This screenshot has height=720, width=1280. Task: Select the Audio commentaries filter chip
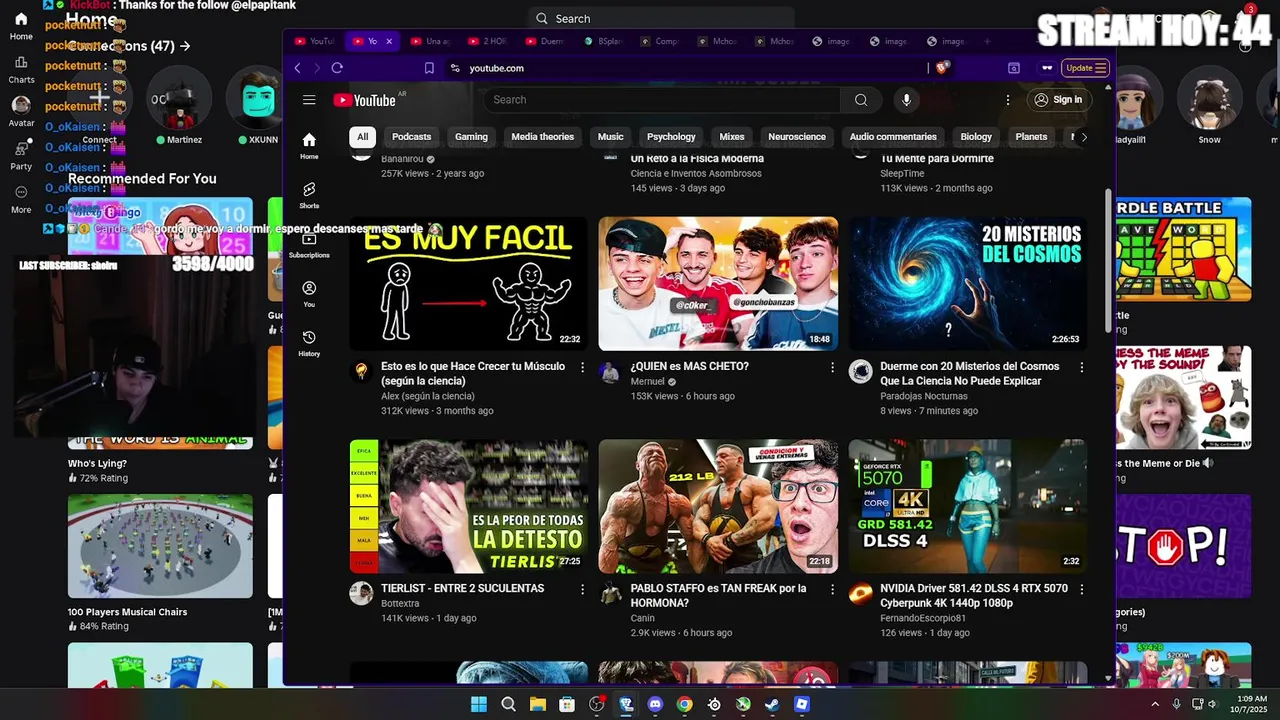coord(893,137)
